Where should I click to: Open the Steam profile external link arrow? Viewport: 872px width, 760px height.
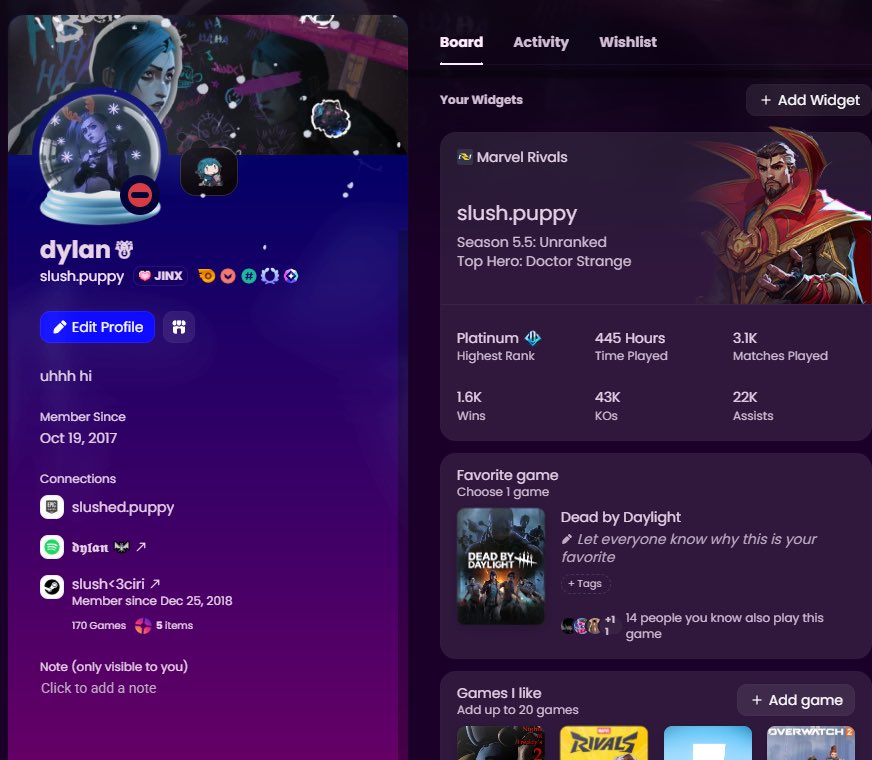click(x=155, y=583)
